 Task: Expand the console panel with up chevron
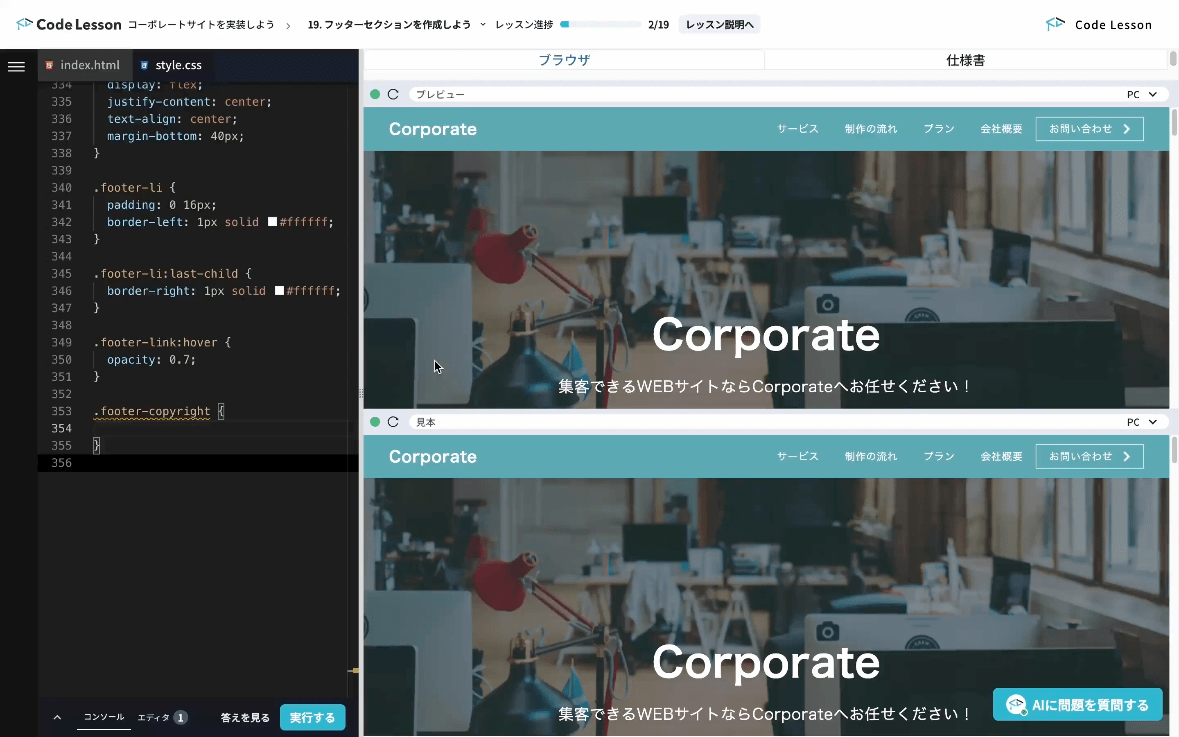(x=57, y=717)
